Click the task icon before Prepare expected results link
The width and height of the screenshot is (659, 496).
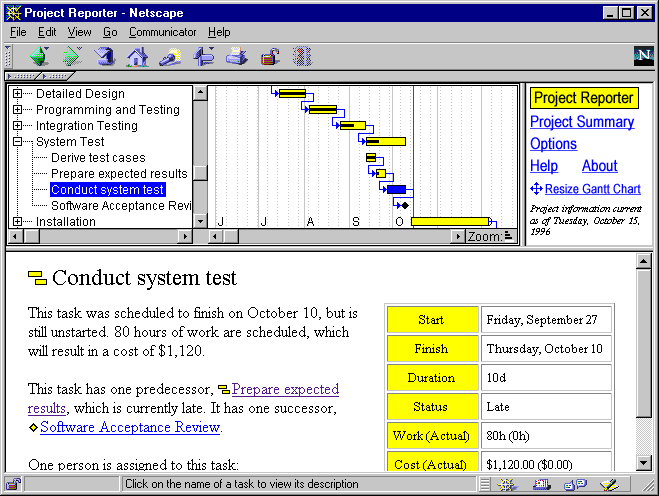(224, 389)
